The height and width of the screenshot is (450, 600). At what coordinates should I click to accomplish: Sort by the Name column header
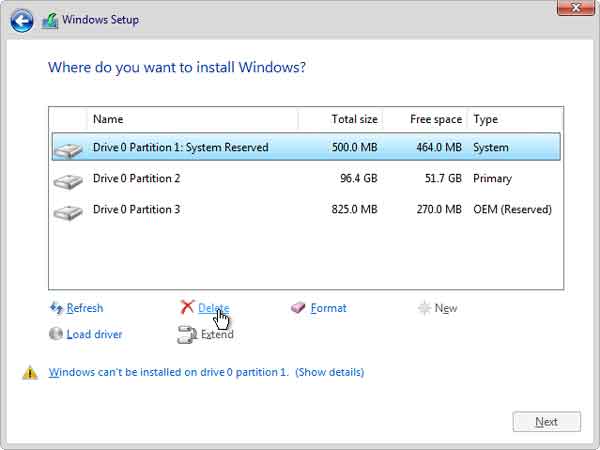[x=192, y=119]
